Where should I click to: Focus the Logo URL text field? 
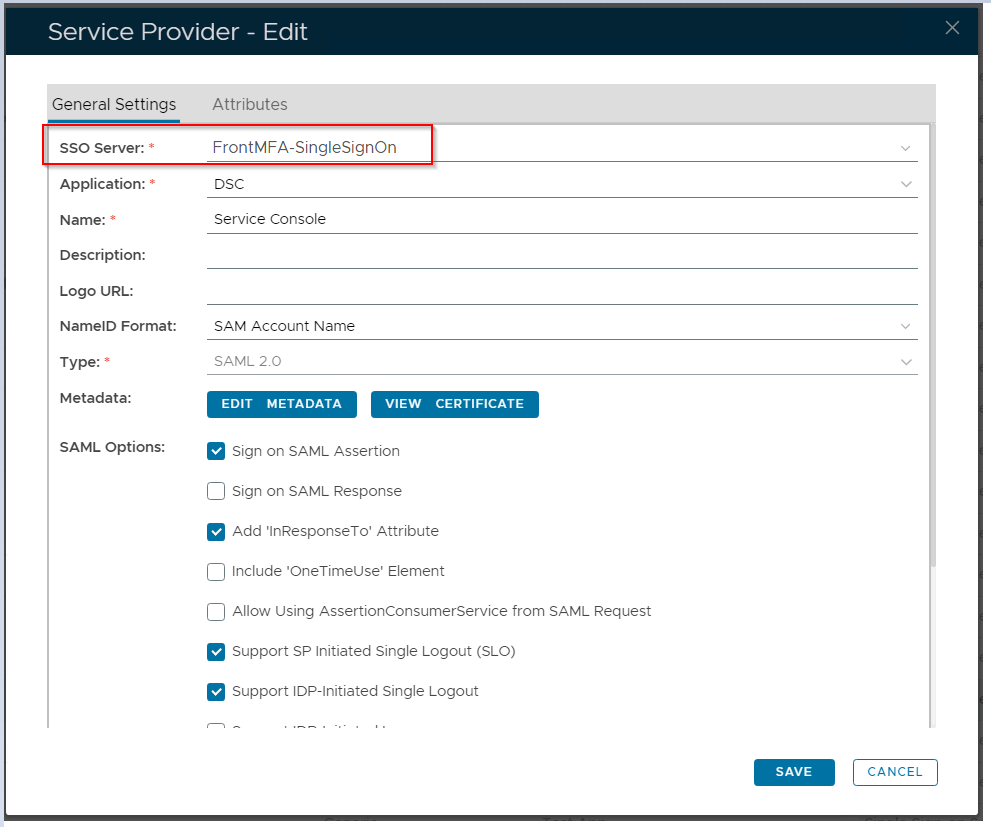pos(560,291)
